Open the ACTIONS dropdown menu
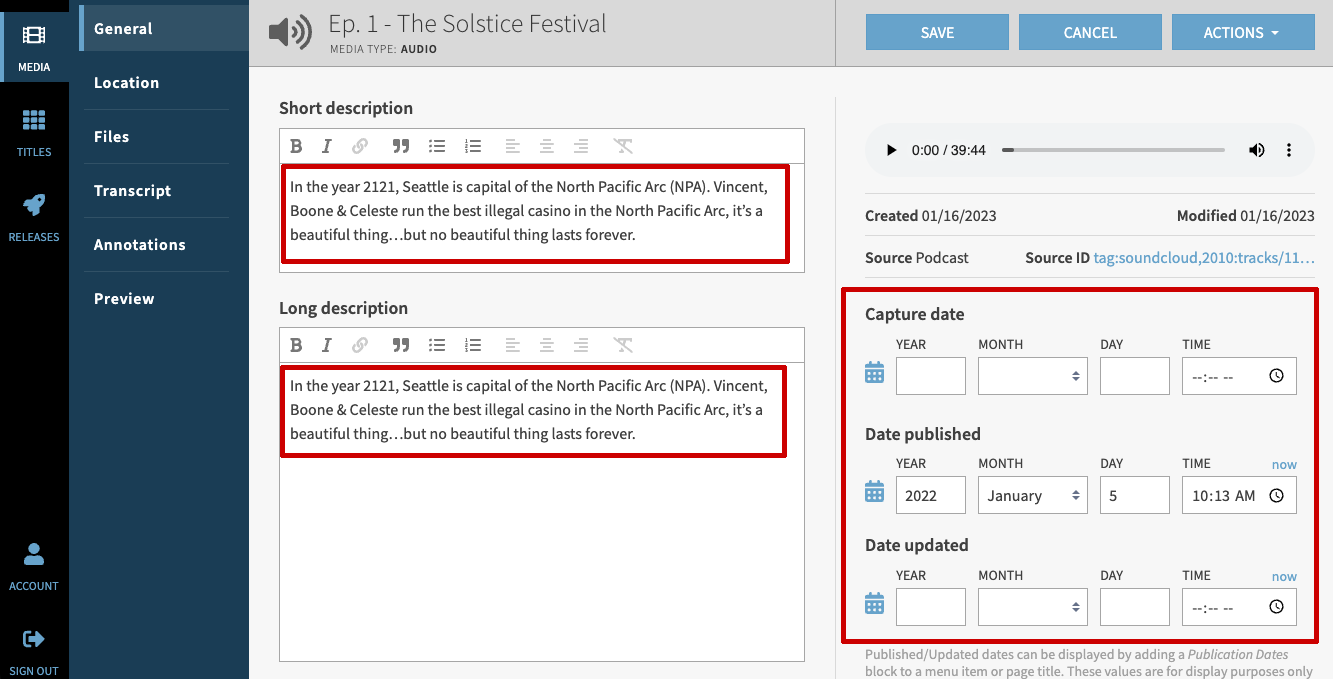Screen dimensions: 1333x679 point(1243,31)
